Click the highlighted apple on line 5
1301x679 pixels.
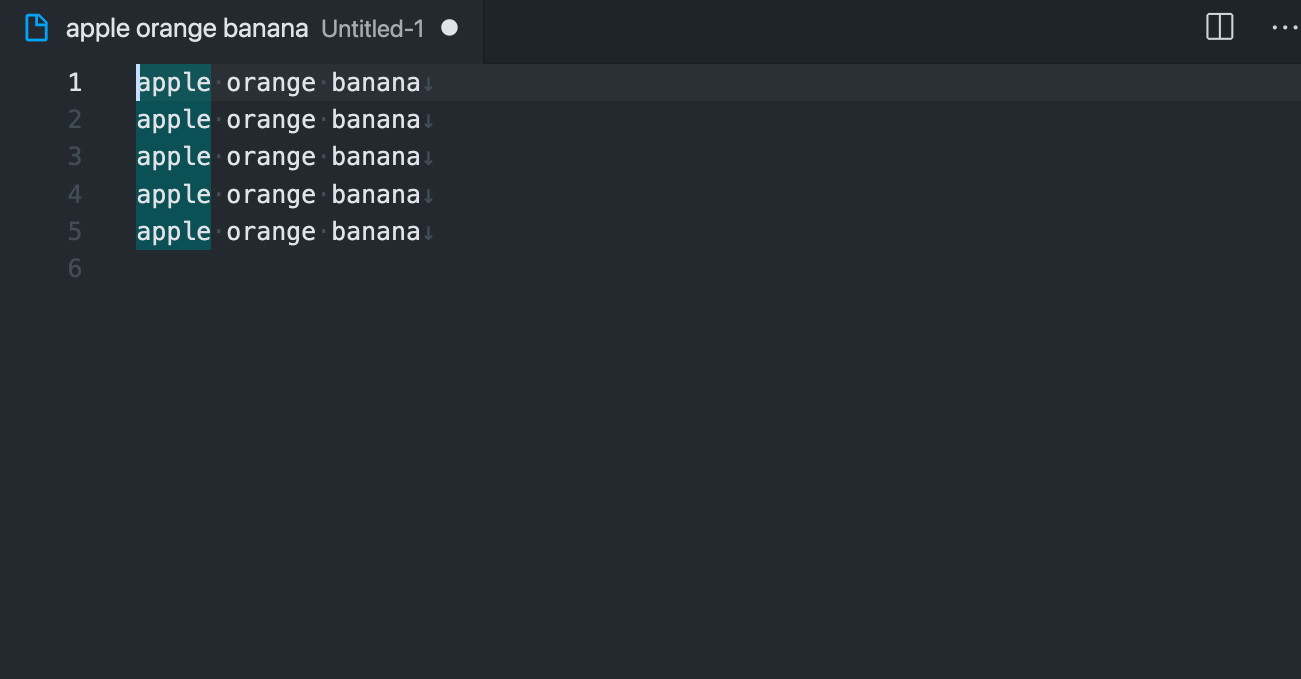pos(174,232)
